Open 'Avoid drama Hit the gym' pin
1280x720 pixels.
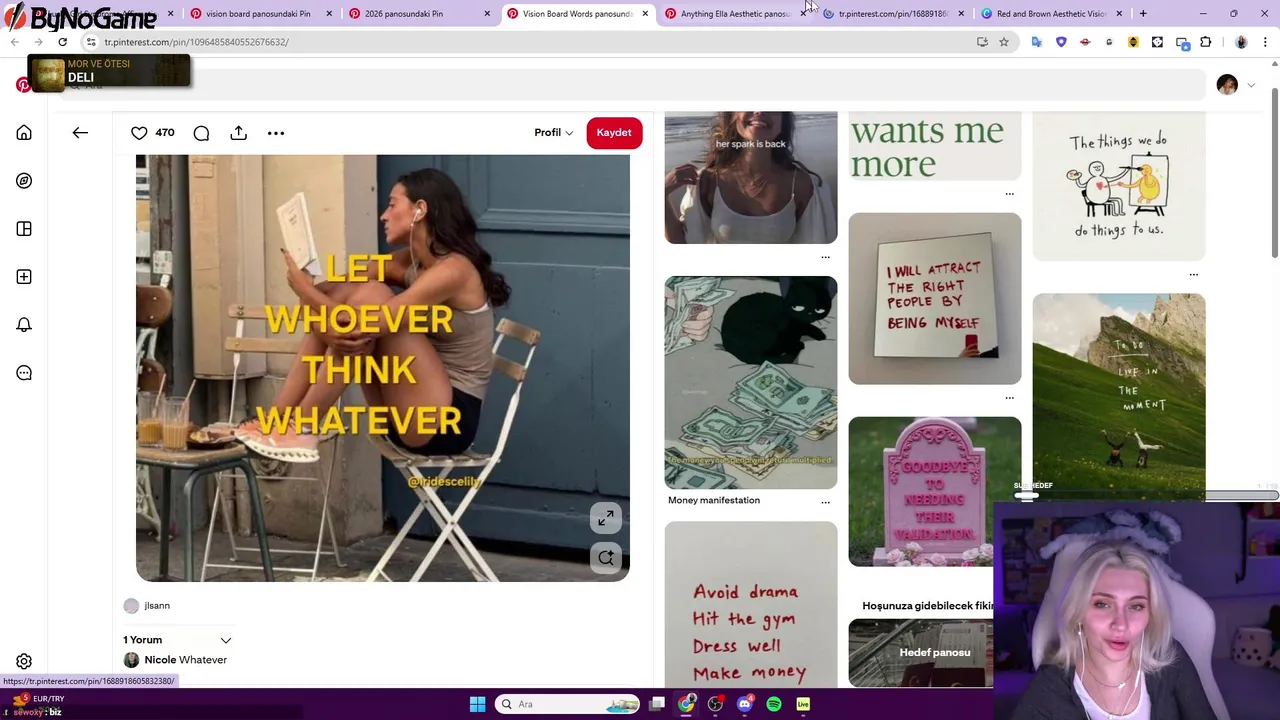coord(751,605)
